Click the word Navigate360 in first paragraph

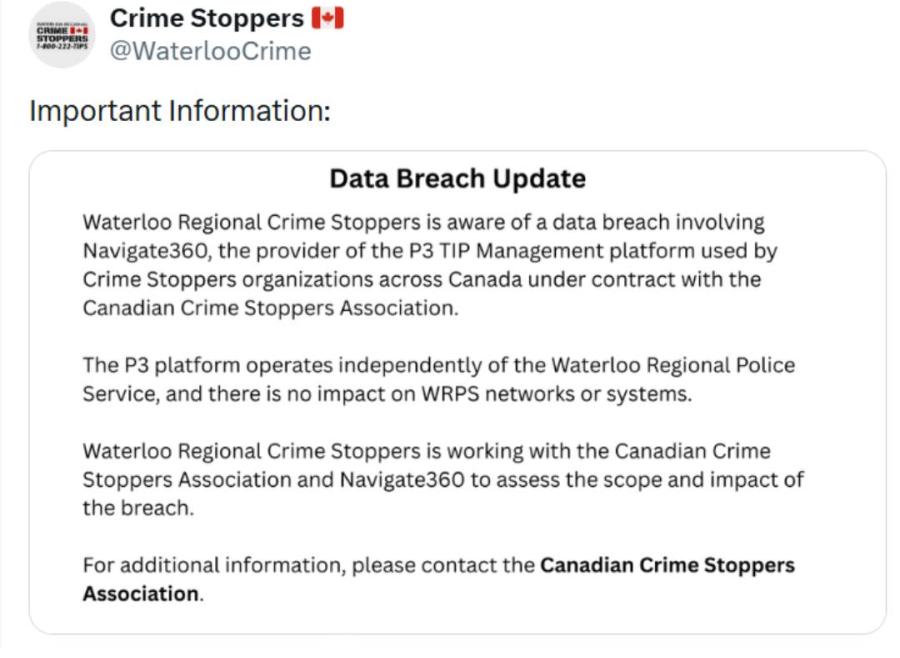coord(146,251)
